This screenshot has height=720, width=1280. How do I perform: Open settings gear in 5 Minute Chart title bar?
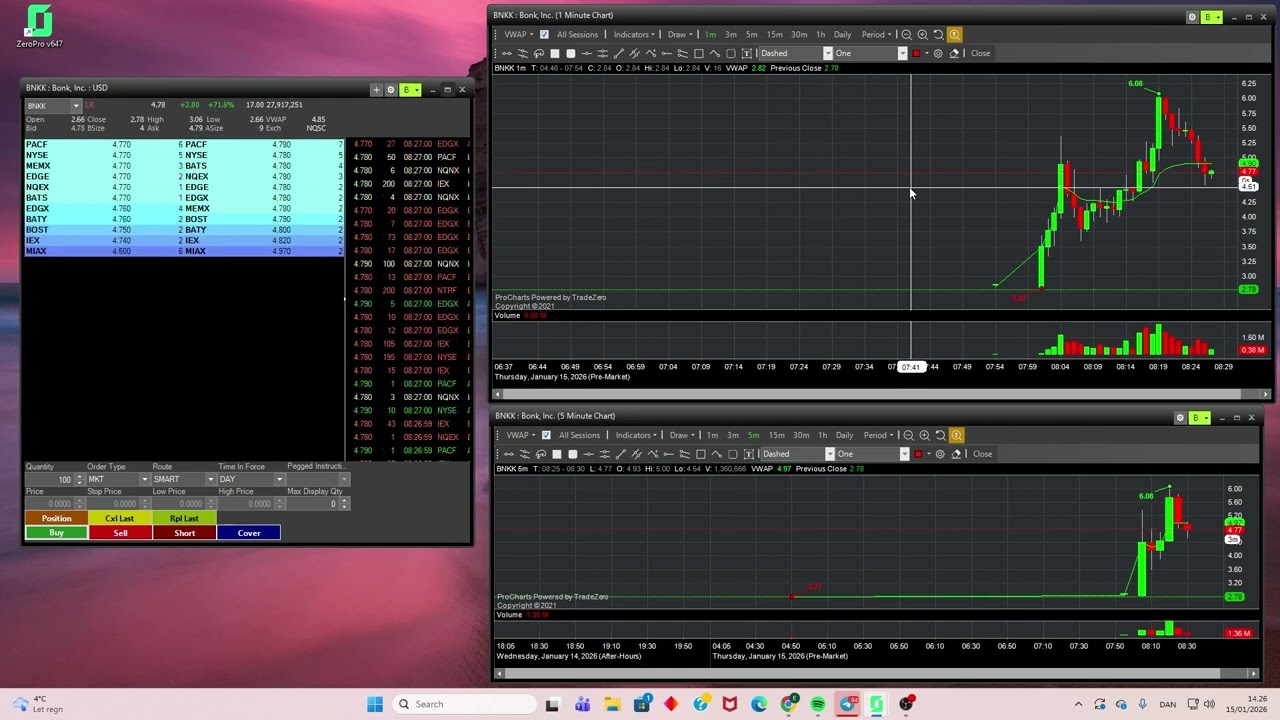click(1180, 418)
